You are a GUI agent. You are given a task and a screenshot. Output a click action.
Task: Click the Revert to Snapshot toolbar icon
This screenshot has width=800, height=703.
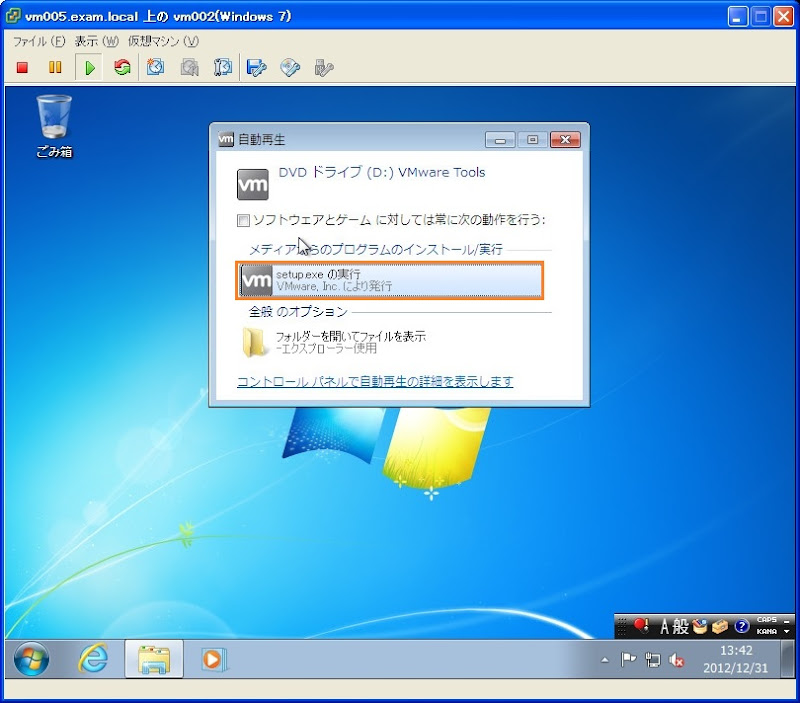(x=189, y=67)
